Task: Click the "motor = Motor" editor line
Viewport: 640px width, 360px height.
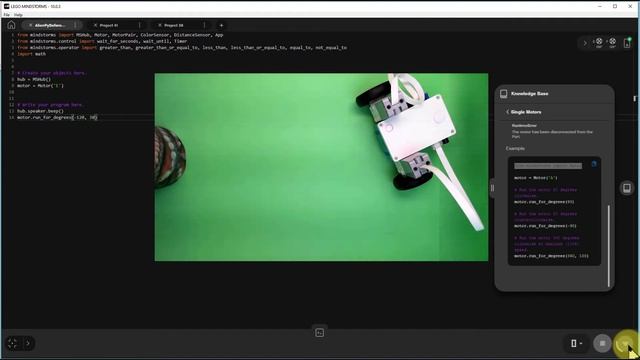Action: [x=40, y=86]
